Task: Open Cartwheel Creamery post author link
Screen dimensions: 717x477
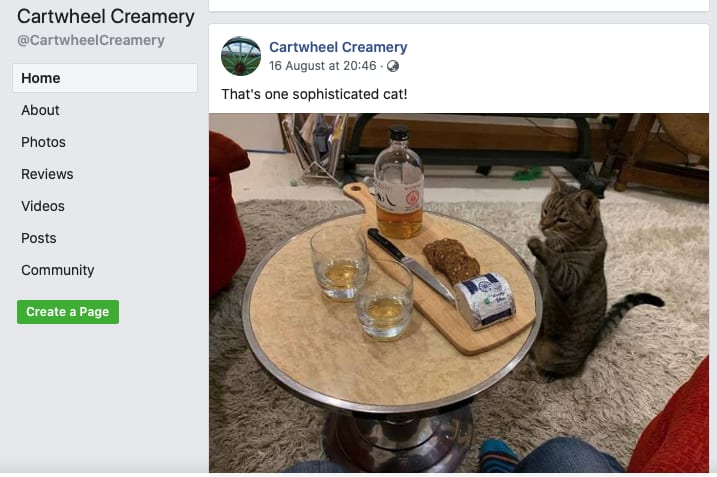Action: (338, 47)
